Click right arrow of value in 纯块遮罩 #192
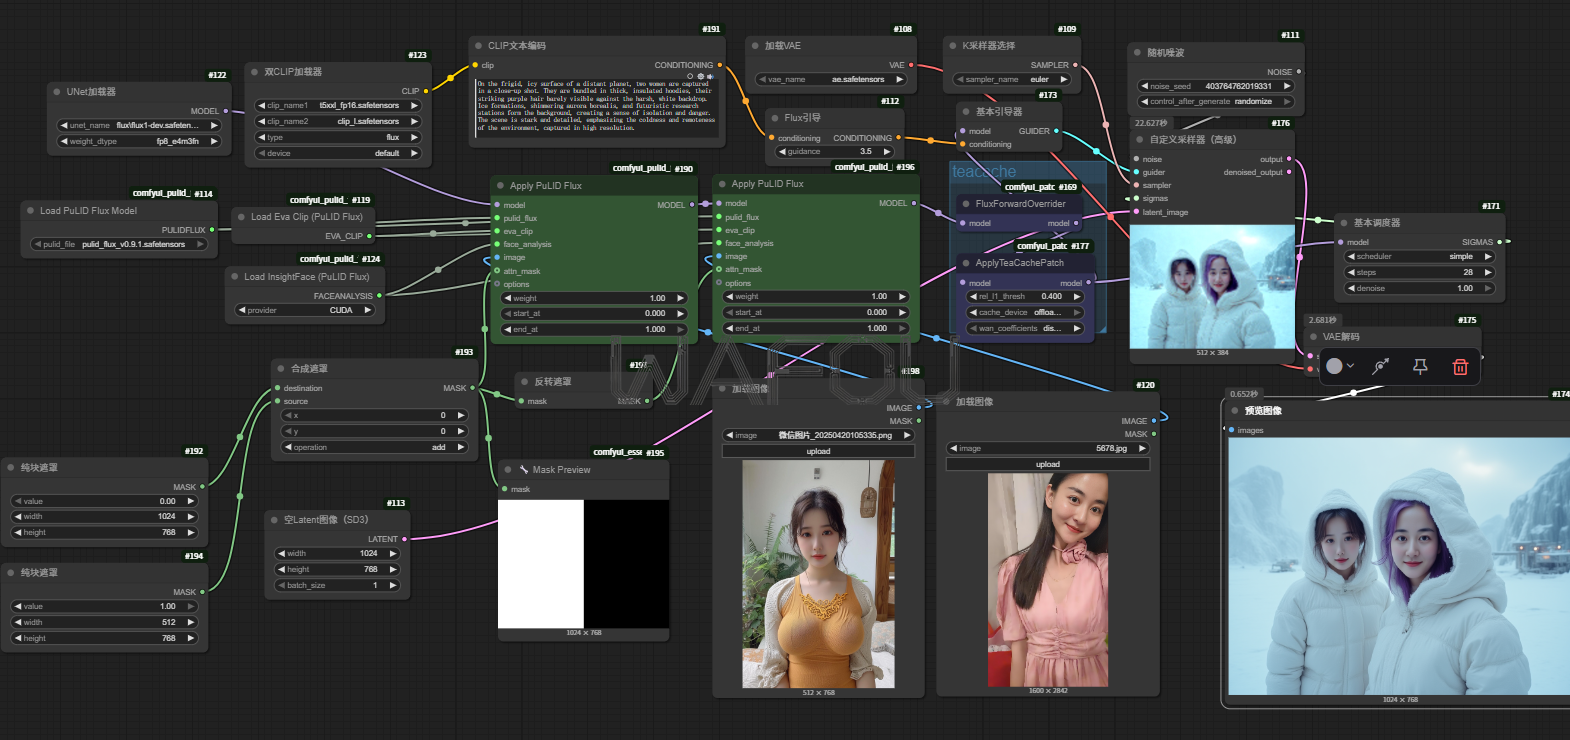 click(190, 501)
